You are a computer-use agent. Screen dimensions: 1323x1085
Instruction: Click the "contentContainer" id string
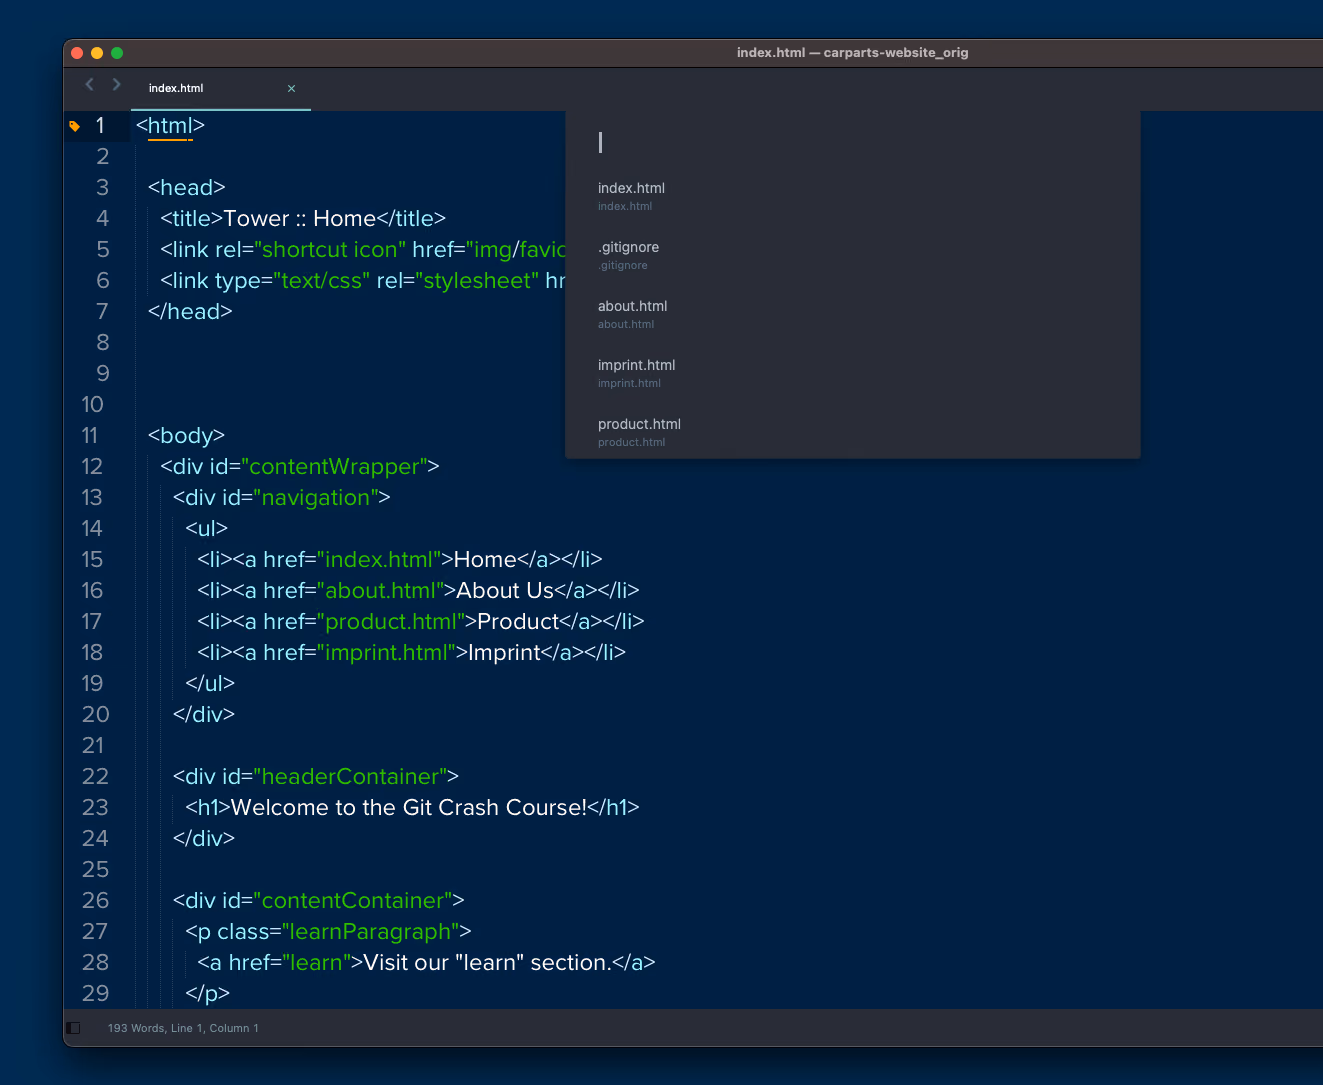coord(354,901)
